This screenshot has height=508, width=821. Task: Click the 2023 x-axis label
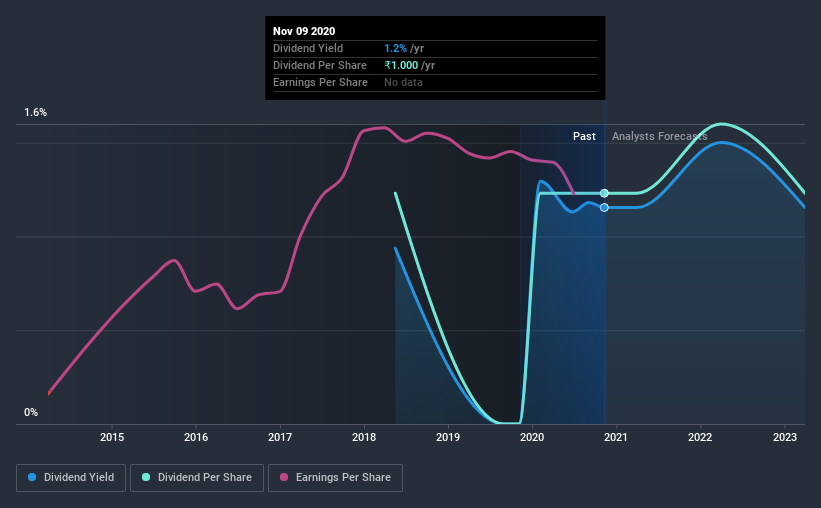[785, 437]
